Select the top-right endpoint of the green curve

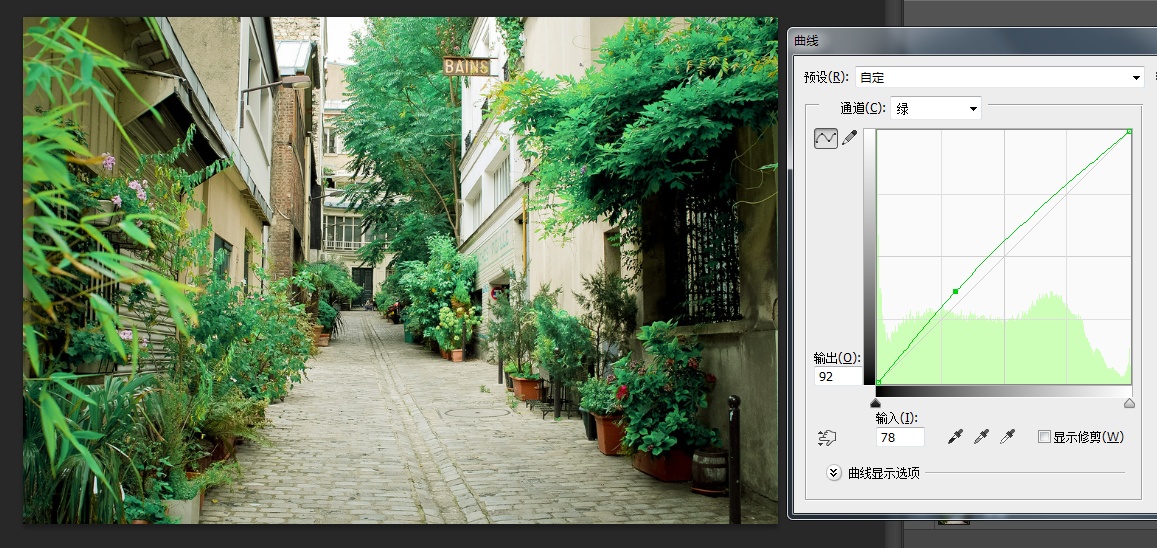1130,131
